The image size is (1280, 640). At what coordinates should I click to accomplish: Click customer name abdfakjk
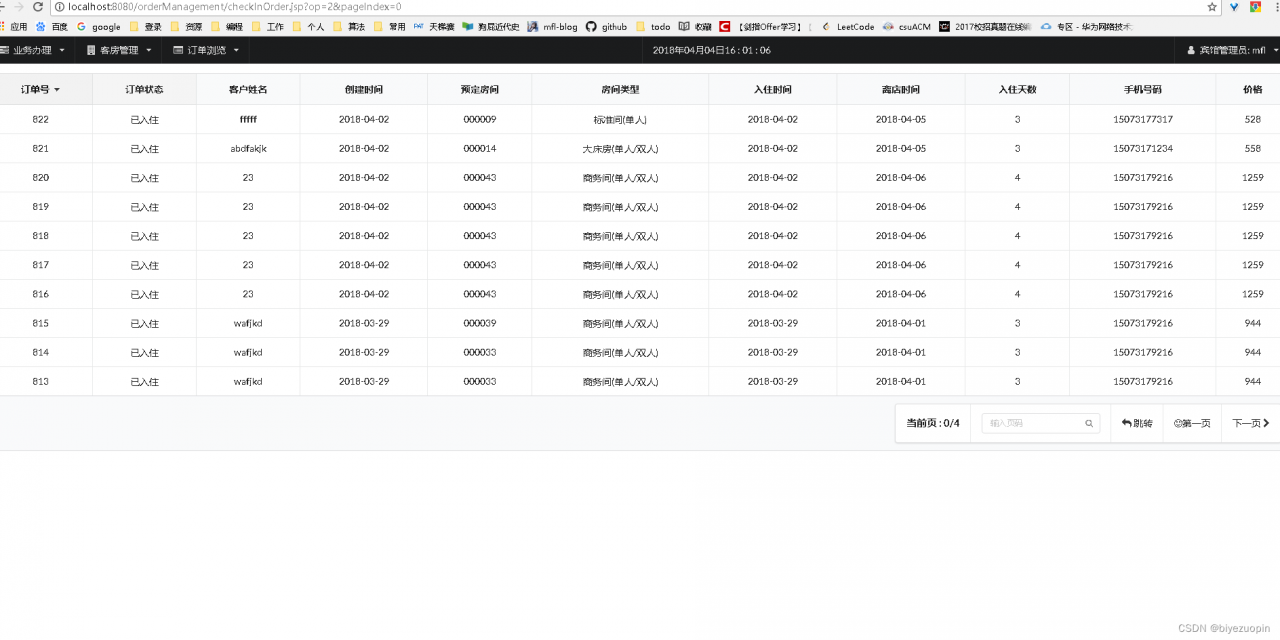[248, 148]
